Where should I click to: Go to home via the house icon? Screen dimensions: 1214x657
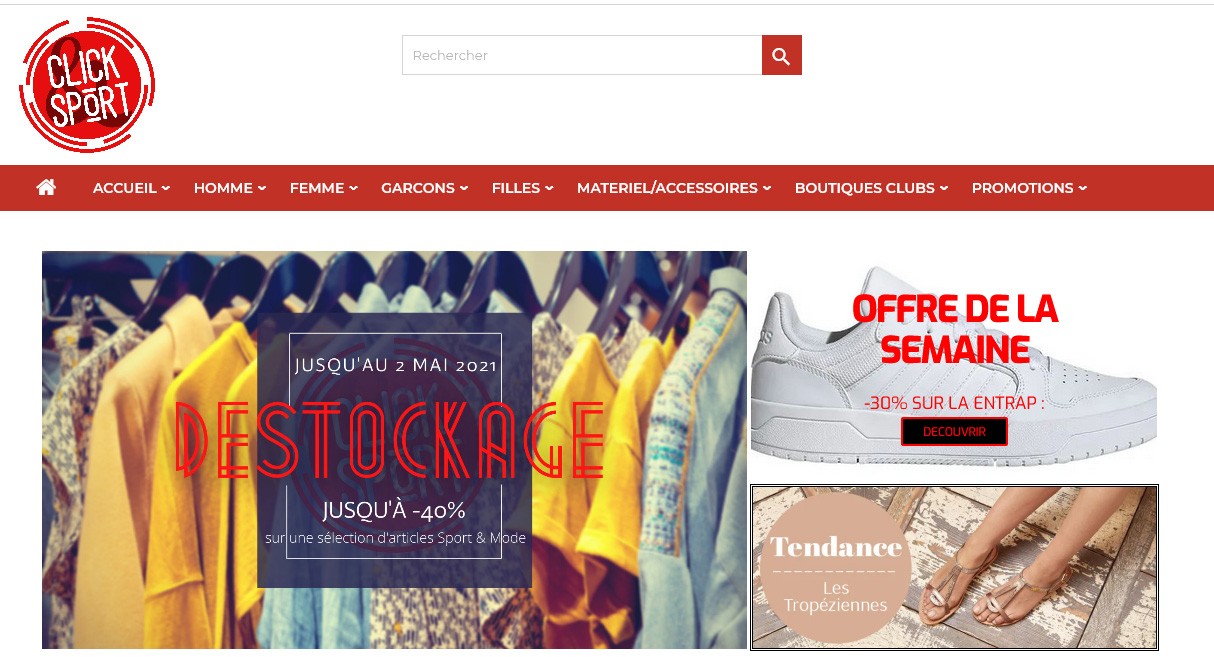[46, 187]
